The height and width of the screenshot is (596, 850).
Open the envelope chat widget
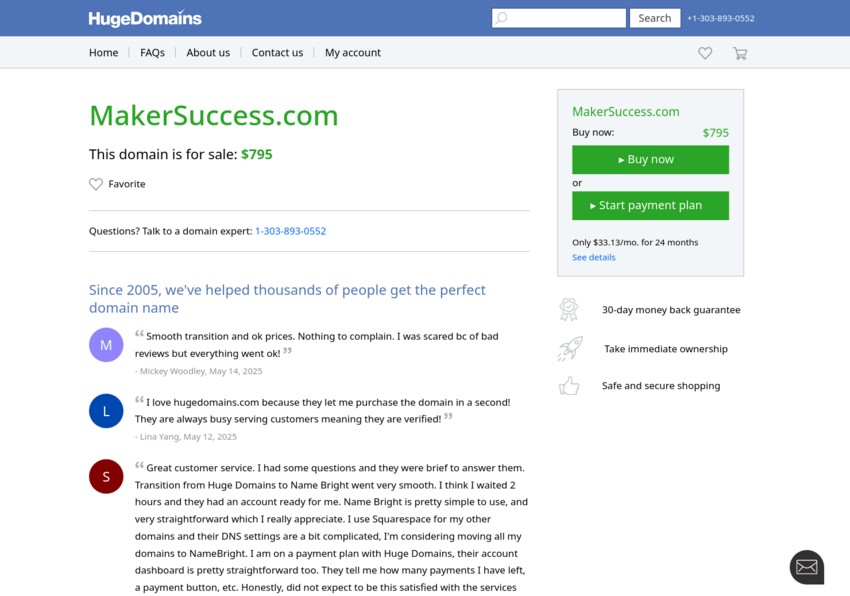point(807,567)
